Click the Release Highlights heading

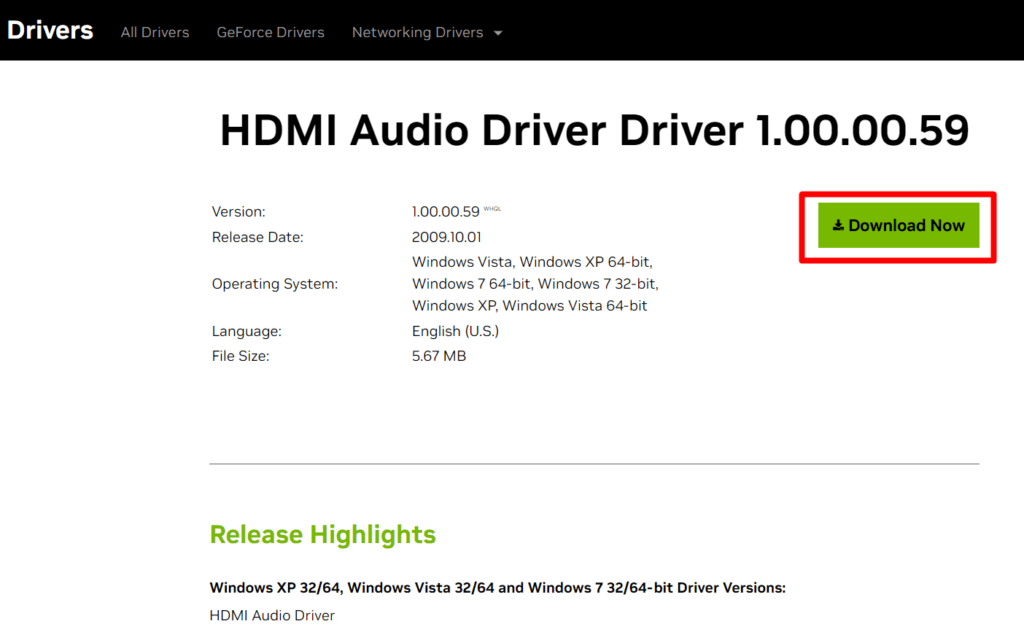323,534
